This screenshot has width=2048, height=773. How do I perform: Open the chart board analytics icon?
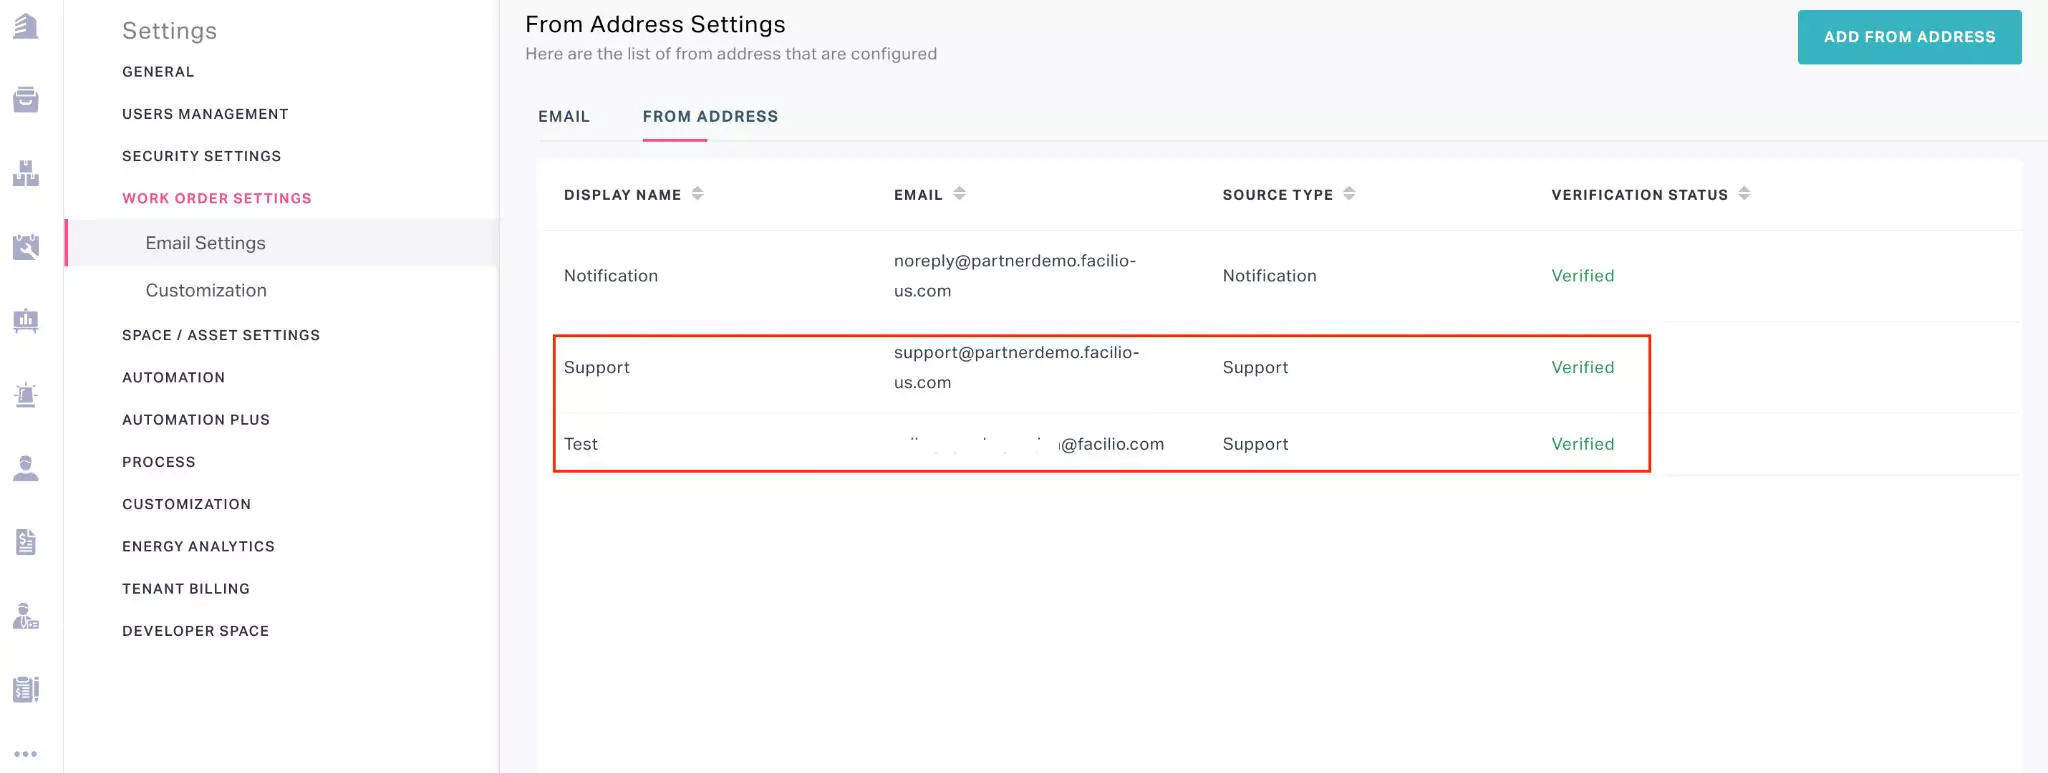point(26,321)
